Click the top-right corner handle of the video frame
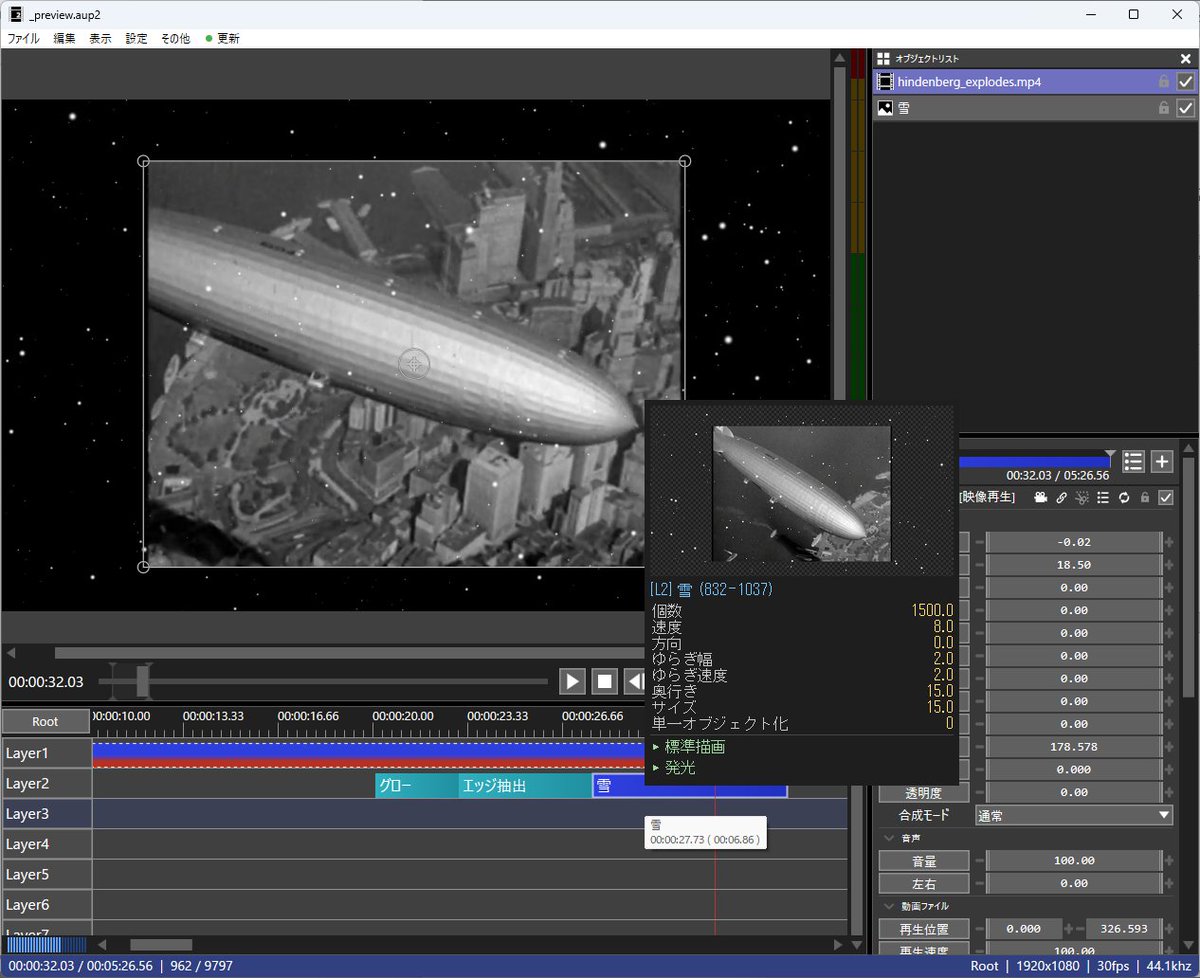The width and height of the screenshot is (1200, 978). 685,161
